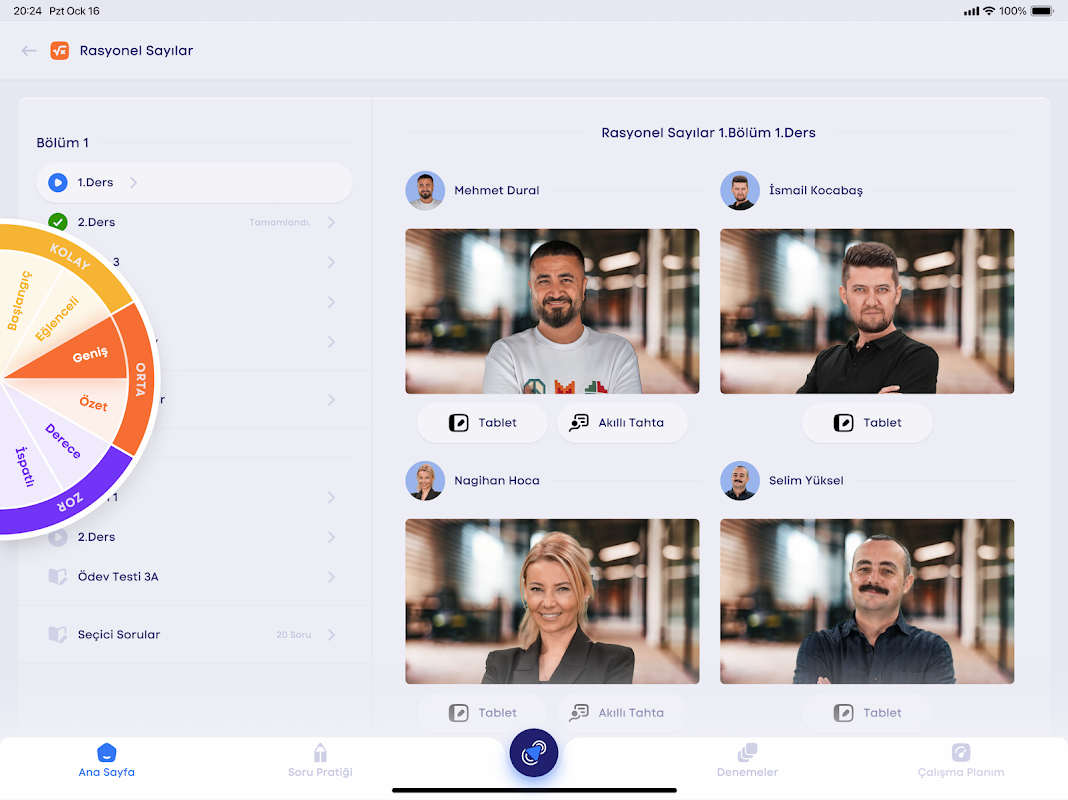Screen dimensions: 1068x800
Task: Open Nagihan Hoca's avatar
Action: [425, 481]
